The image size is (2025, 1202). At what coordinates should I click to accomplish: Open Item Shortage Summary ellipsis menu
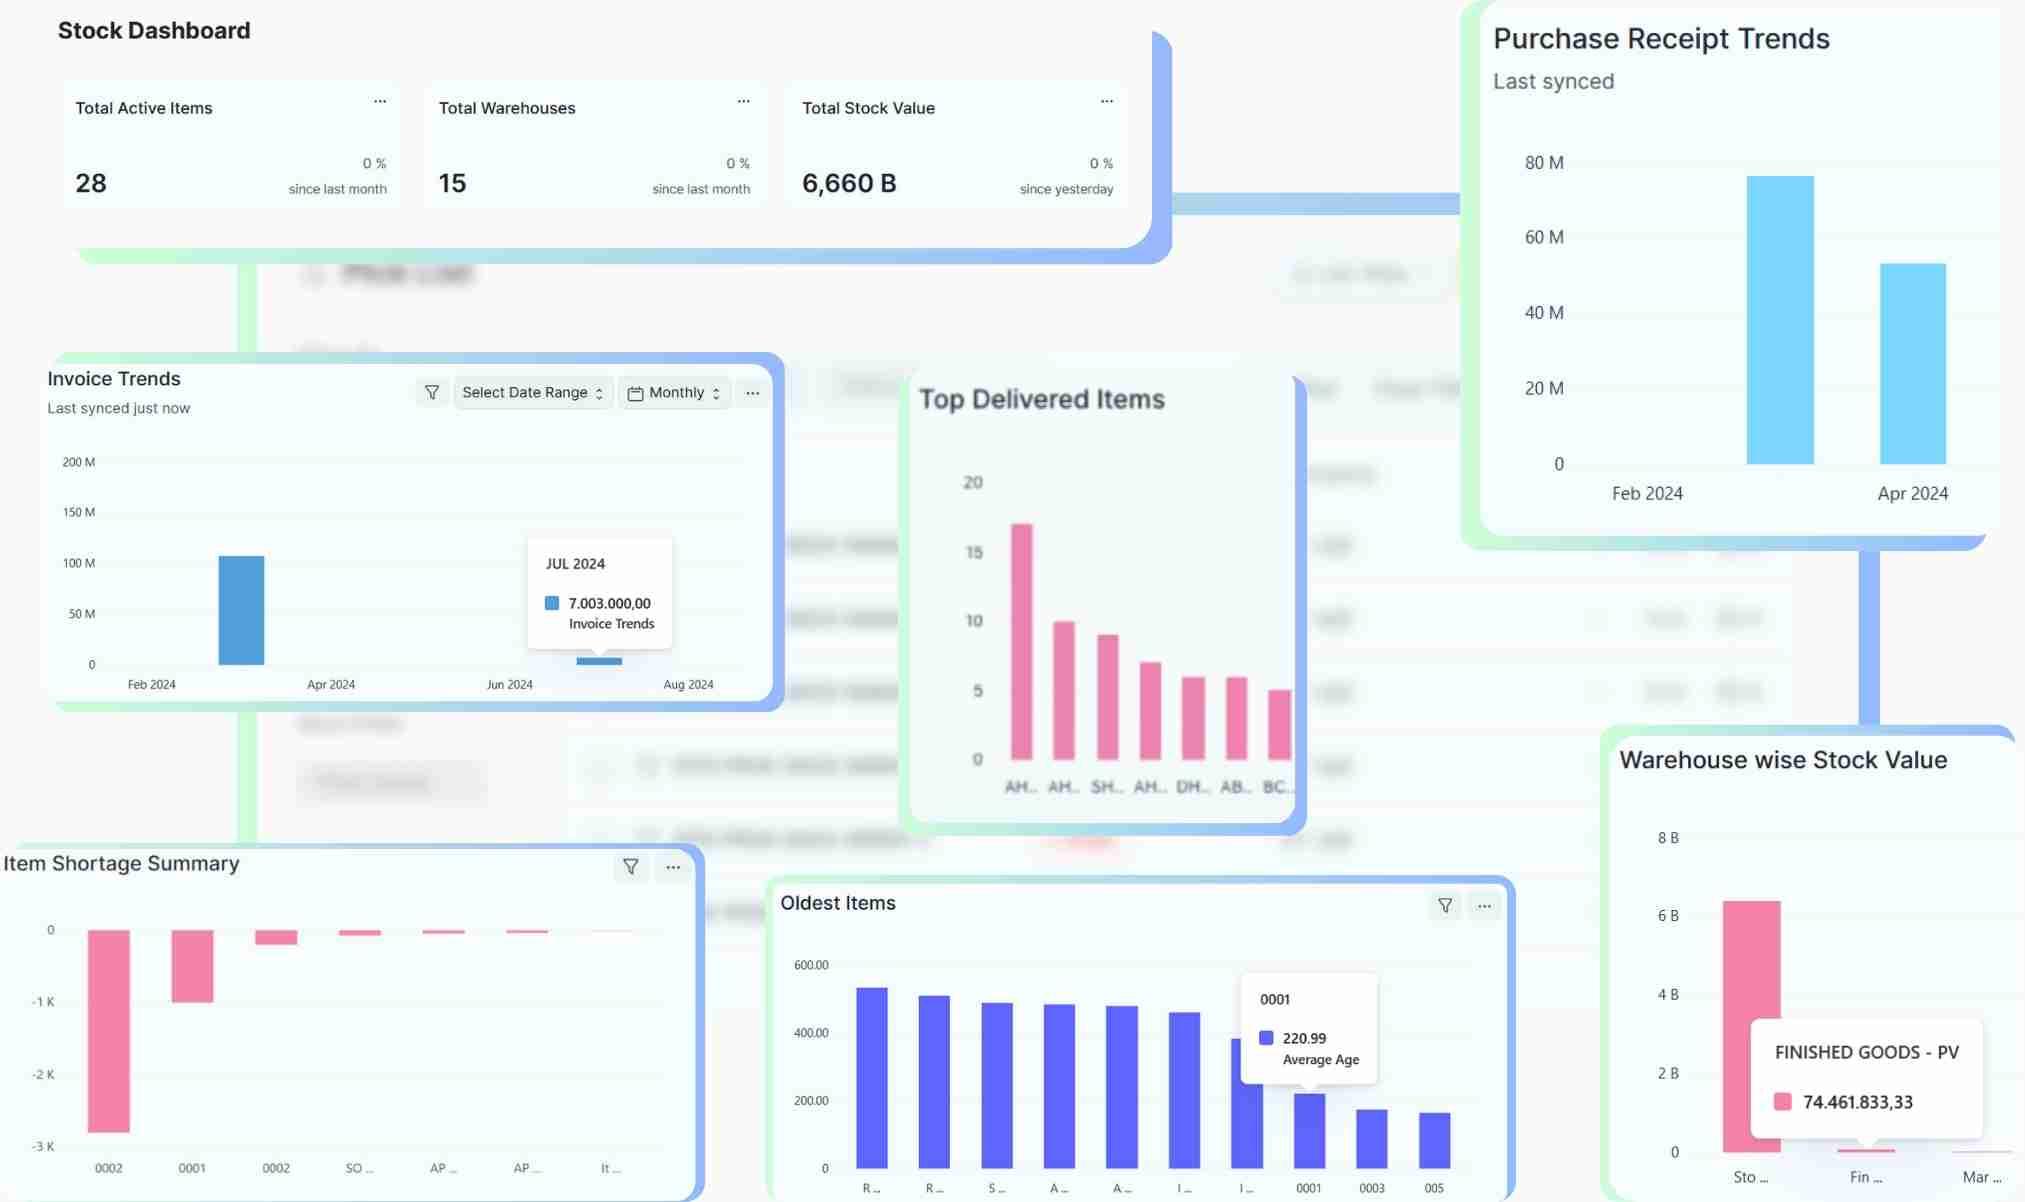pyautogui.click(x=673, y=867)
